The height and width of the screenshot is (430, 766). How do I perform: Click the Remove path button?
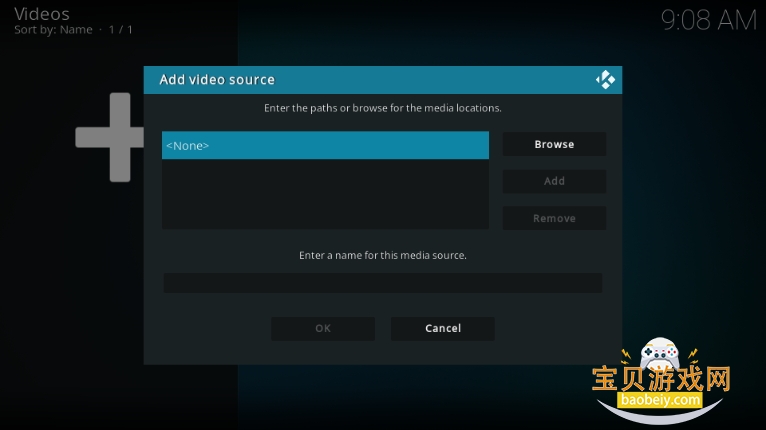point(554,218)
